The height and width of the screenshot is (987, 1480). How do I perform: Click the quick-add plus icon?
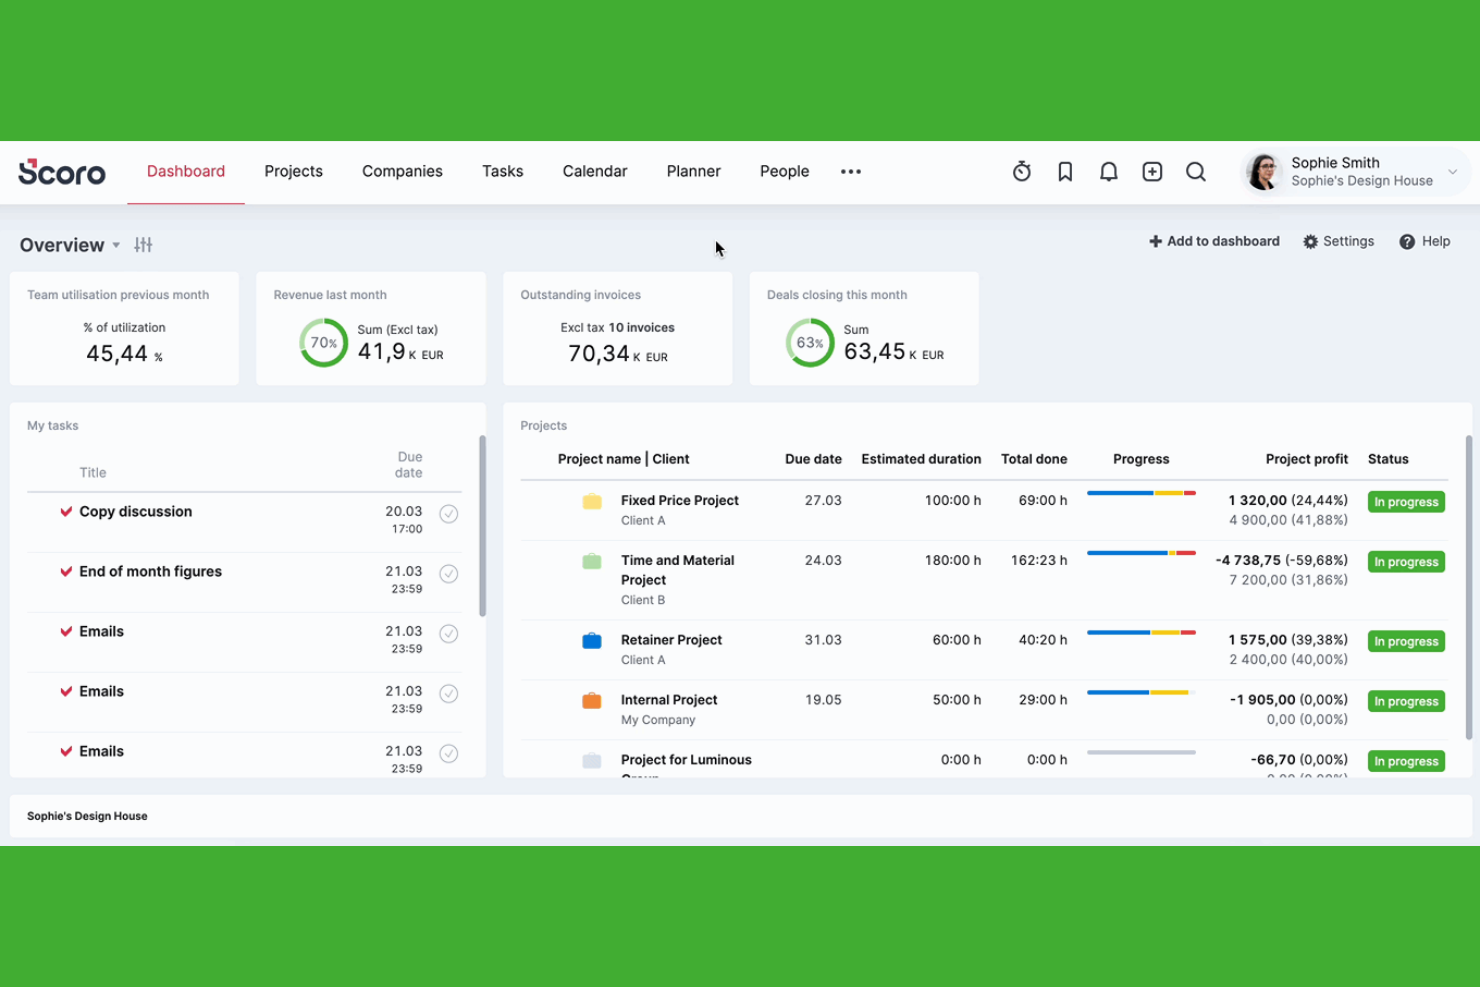(1152, 171)
